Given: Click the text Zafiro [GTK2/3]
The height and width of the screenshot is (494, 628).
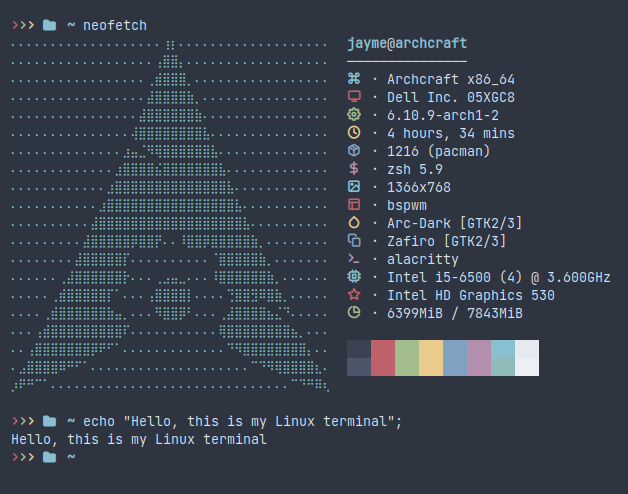Looking at the screenshot, I should [447, 241].
